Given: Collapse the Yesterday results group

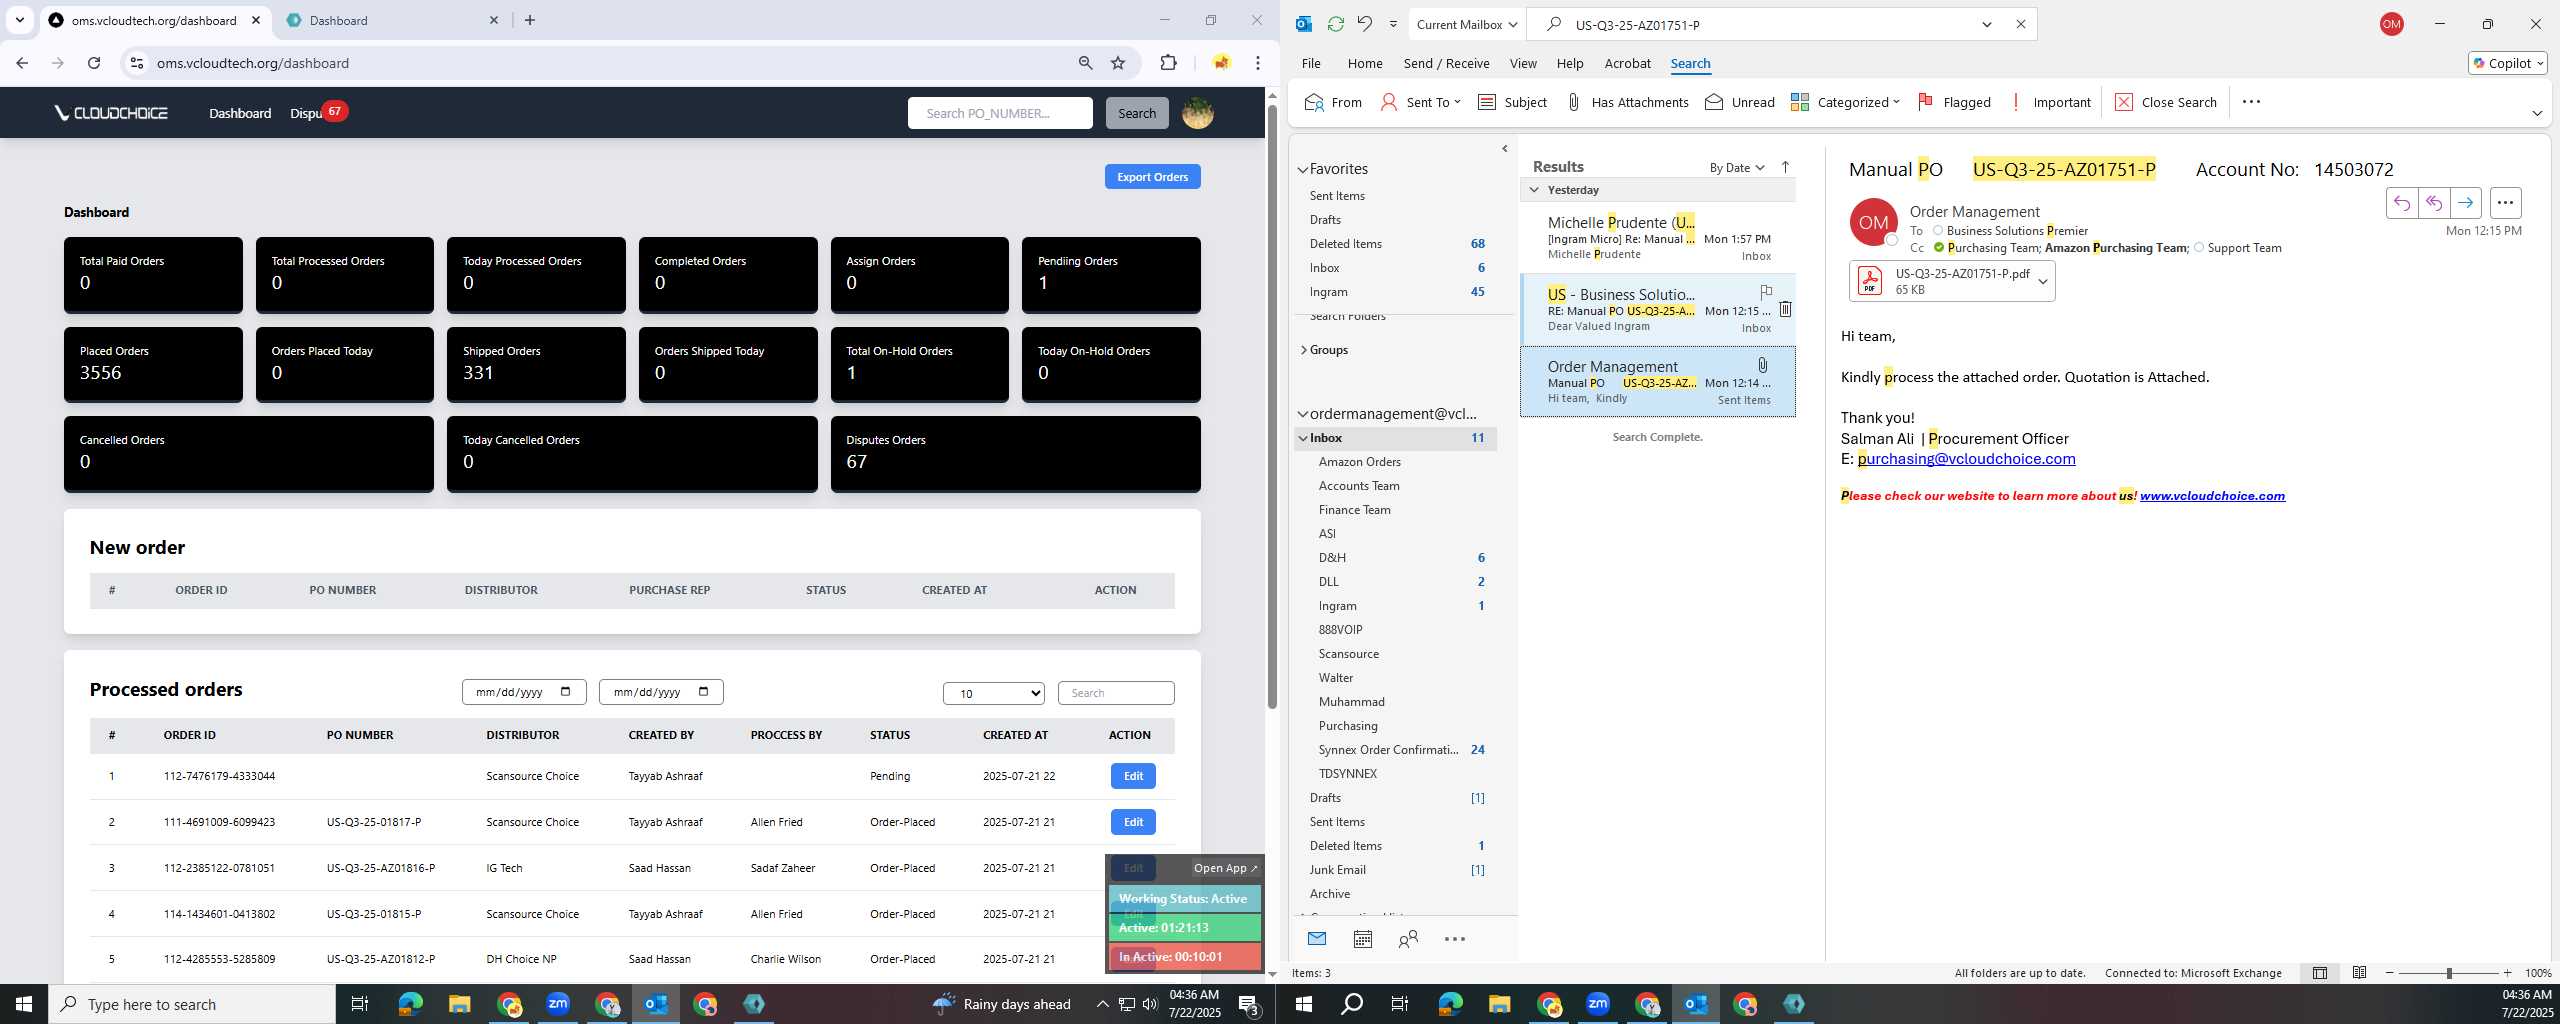Looking at the screenshot, I should 1534,190.
